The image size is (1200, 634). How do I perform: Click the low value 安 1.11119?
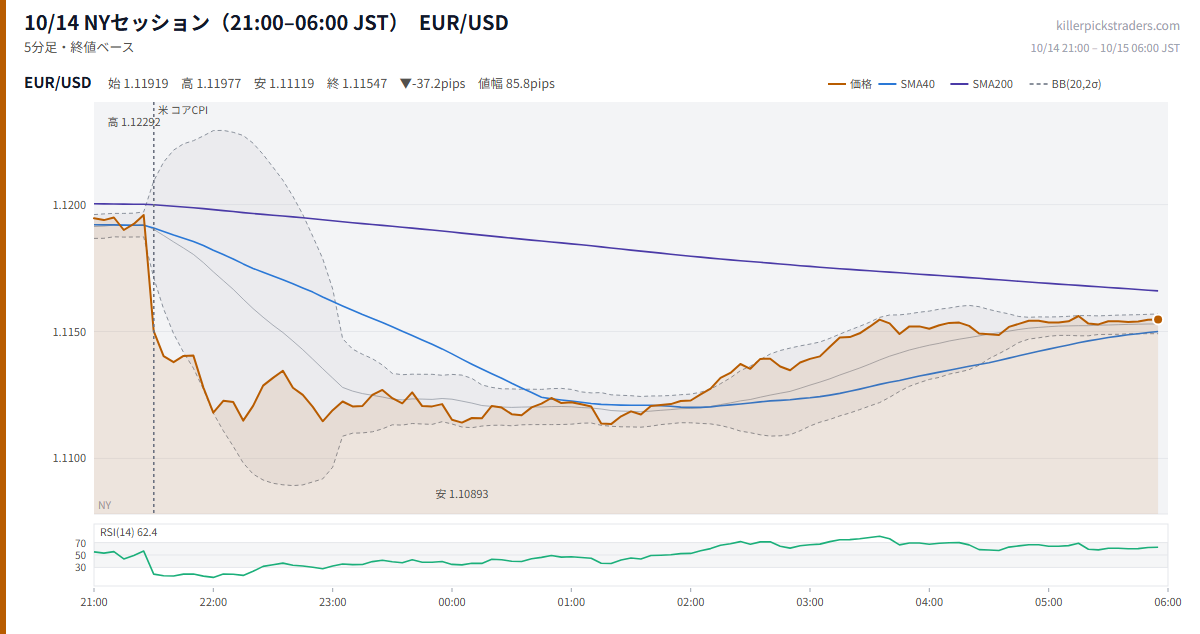click(x=284, y=84)
